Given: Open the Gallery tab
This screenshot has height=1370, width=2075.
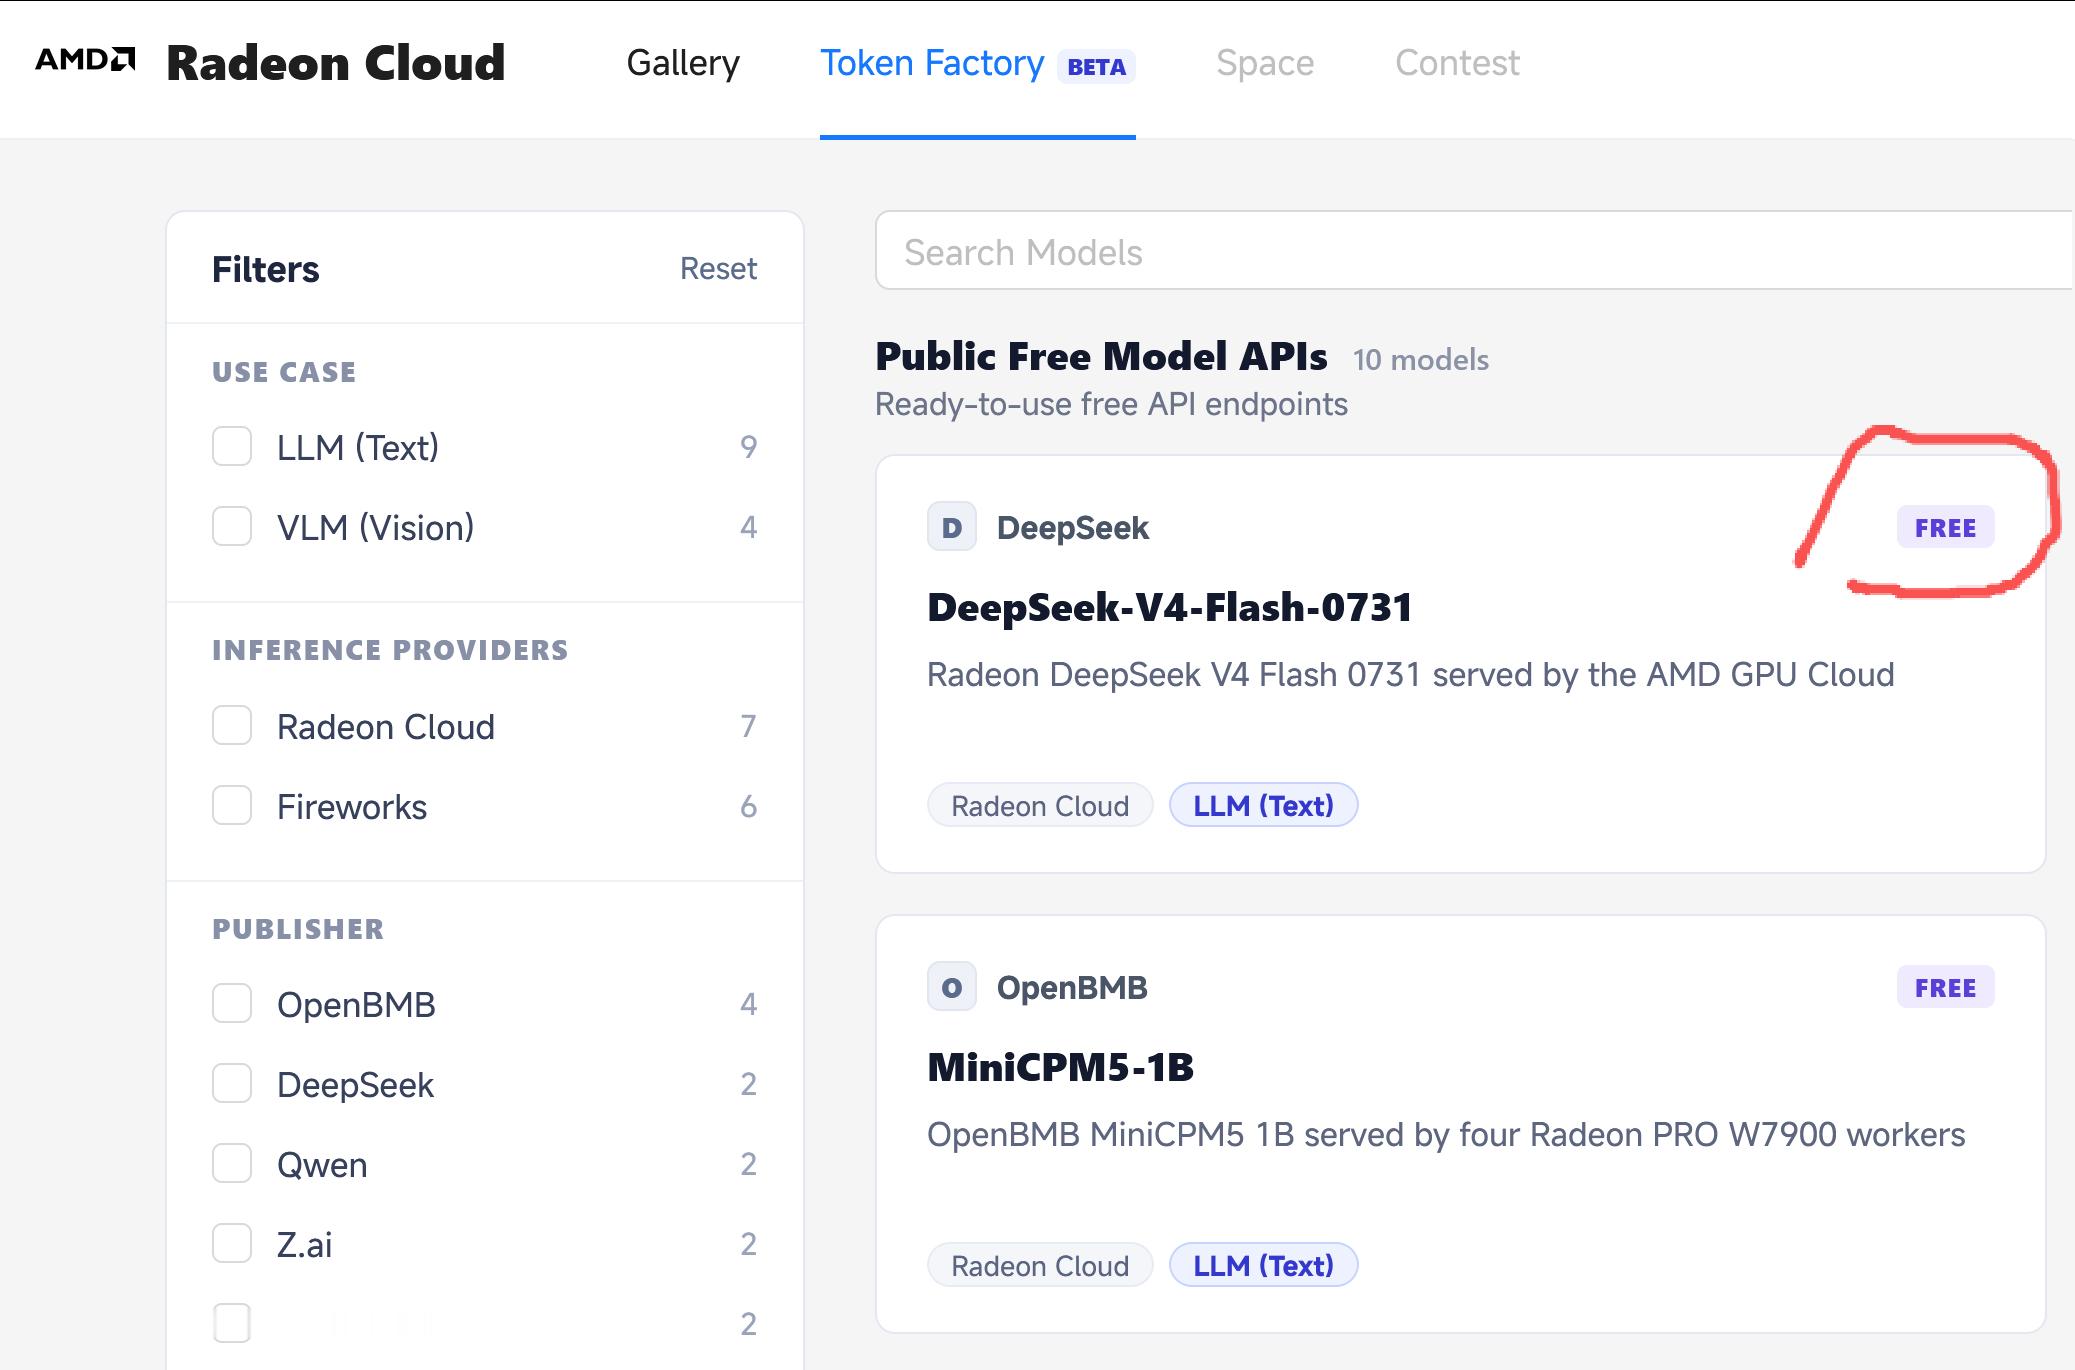Looking at the screenshot, I should (x=683, y=63).
